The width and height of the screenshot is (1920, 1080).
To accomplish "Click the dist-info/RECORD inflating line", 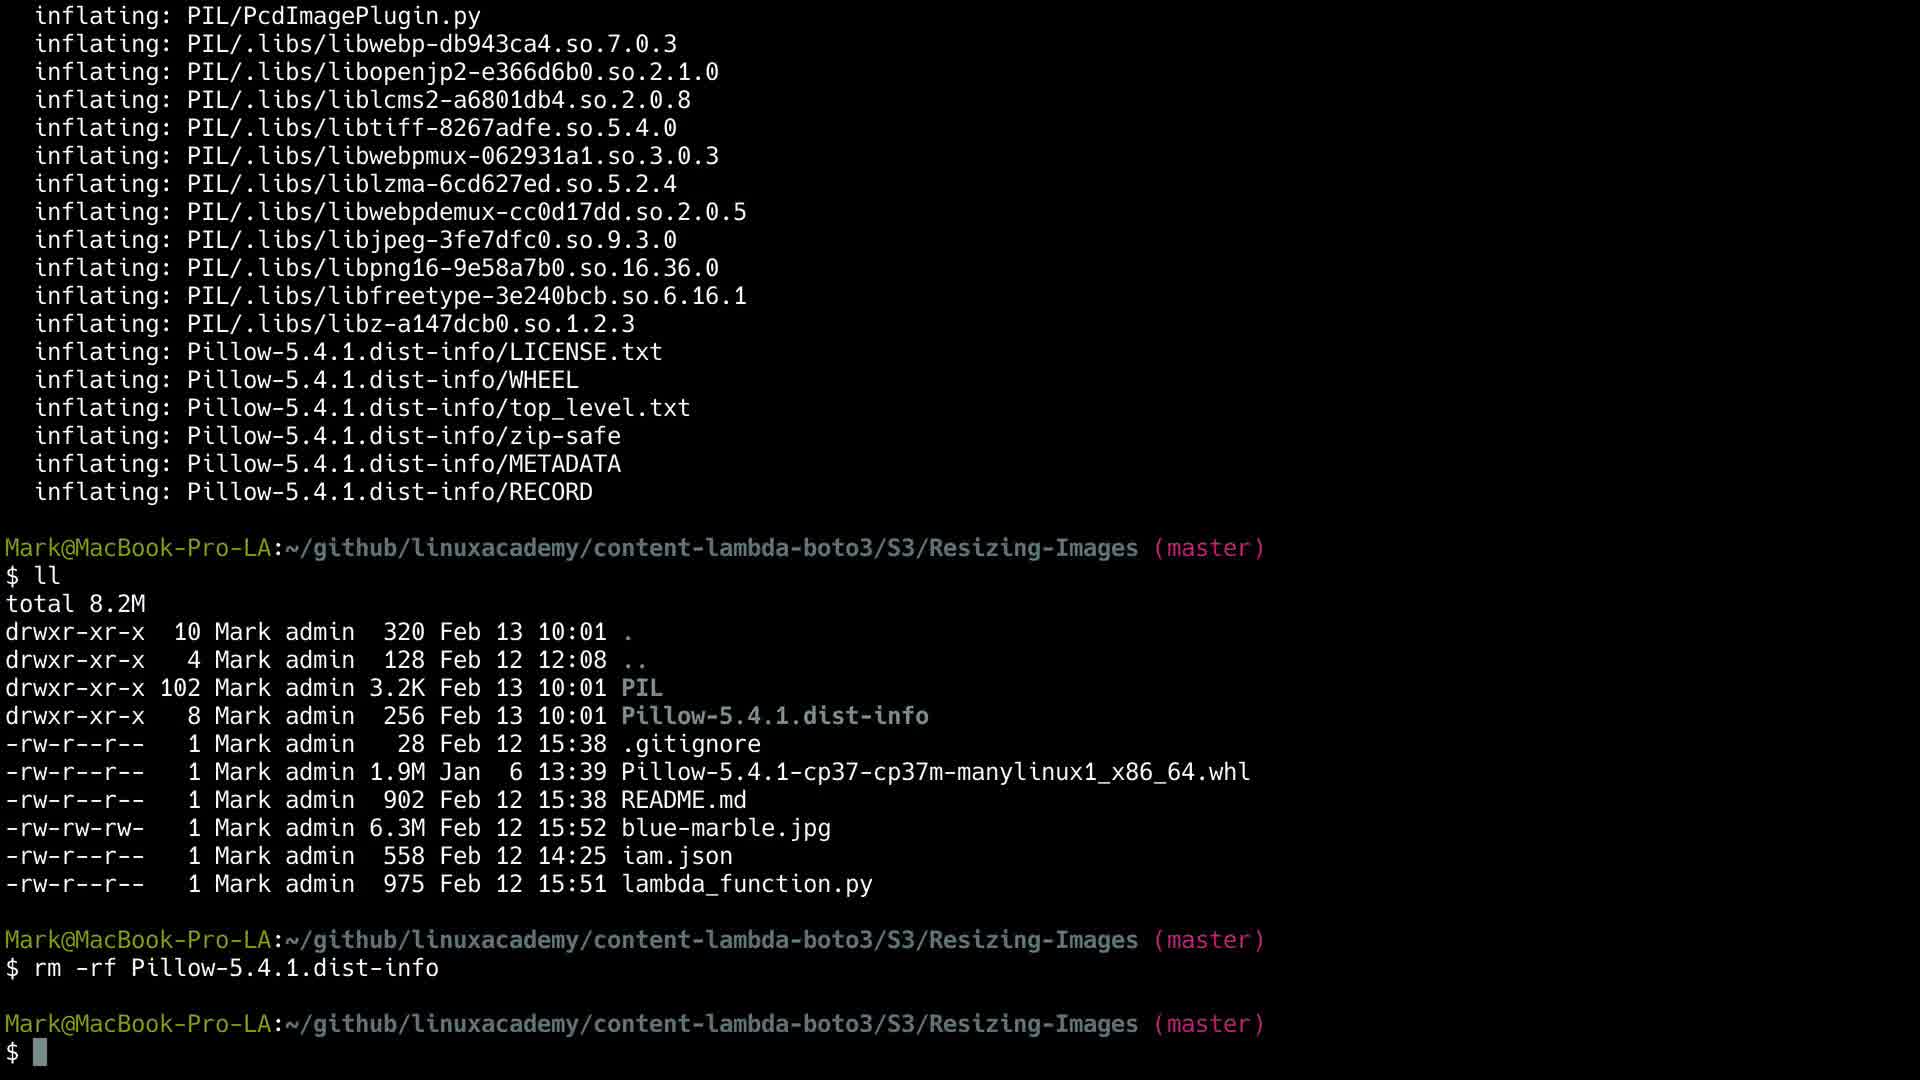I will (389, 492).
